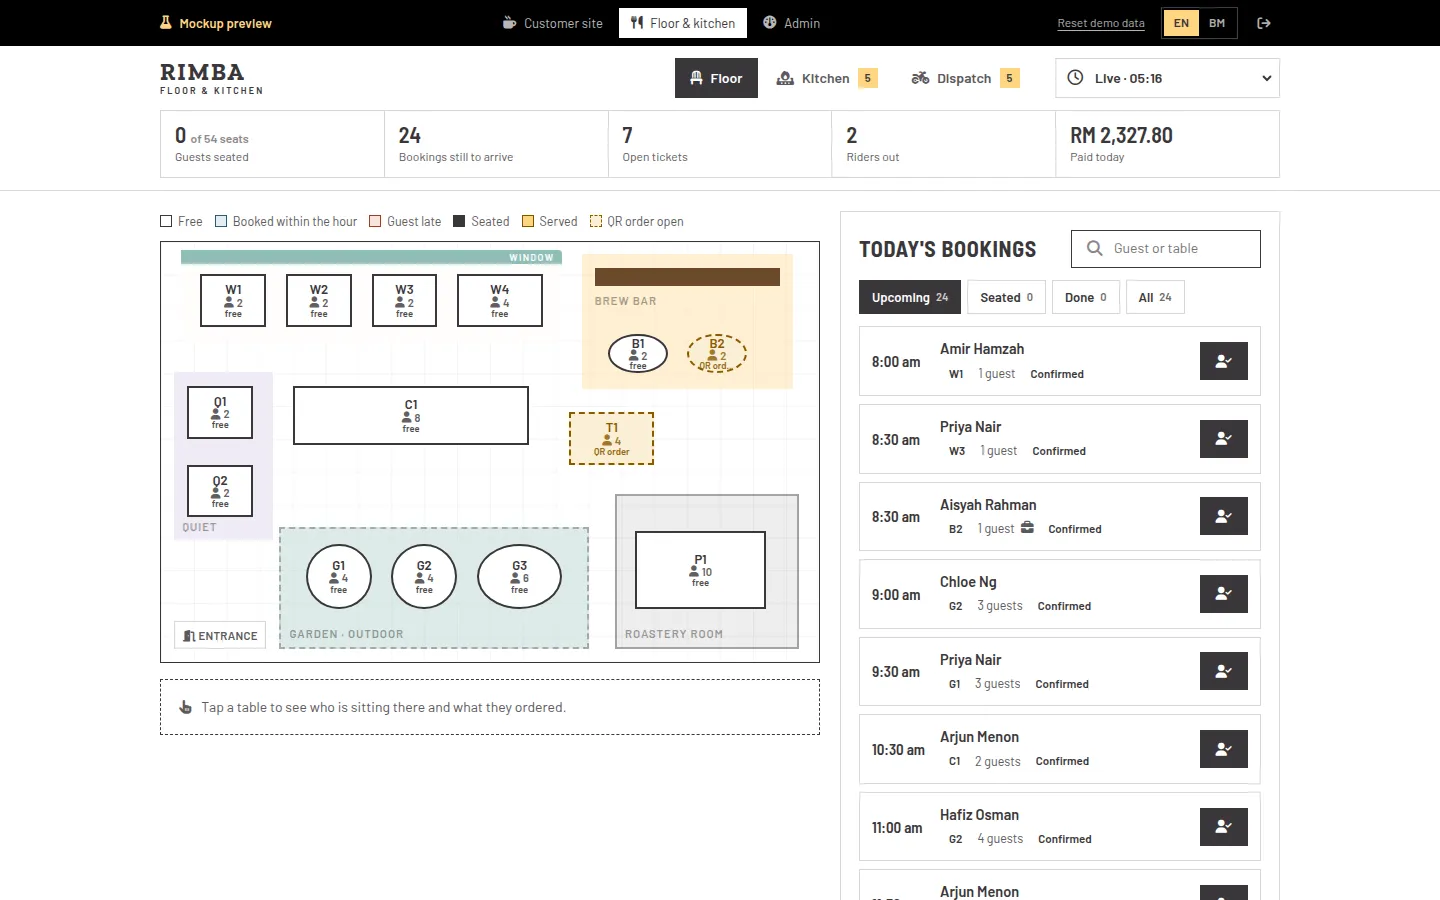This screenshot has width=1440, height=900.
Task: Click the Chloe Ng guest name
Action: [968, 582]
